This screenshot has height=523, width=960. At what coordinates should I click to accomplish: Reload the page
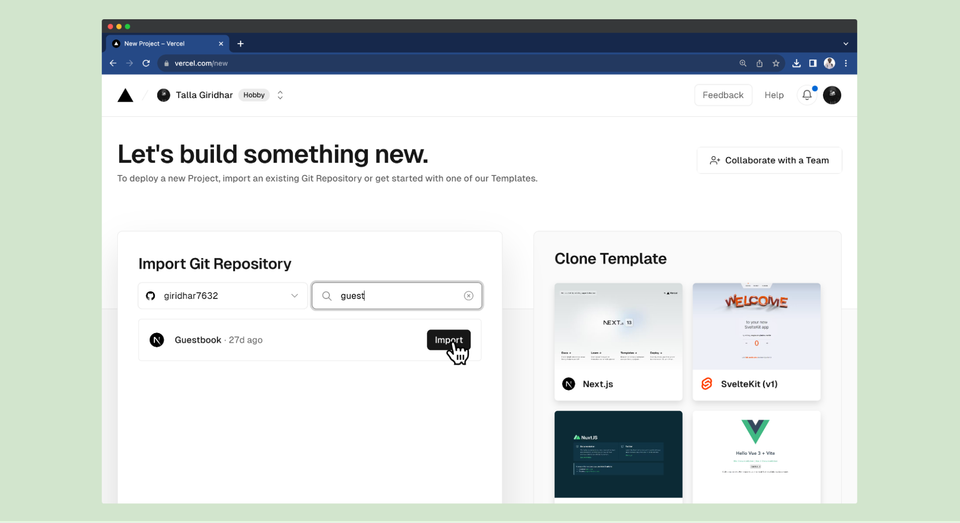146,63
